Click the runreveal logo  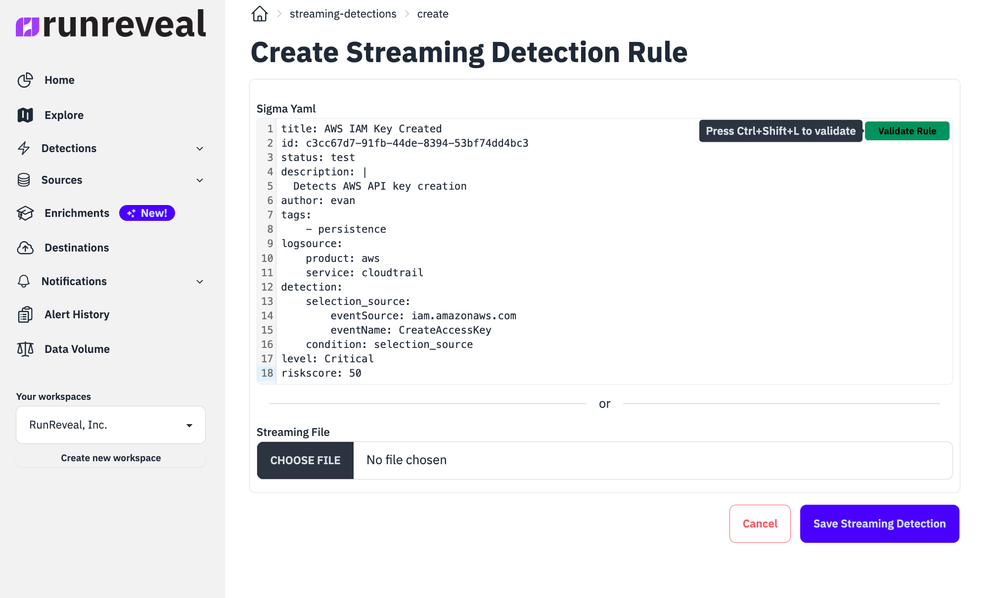click(110, 27)
